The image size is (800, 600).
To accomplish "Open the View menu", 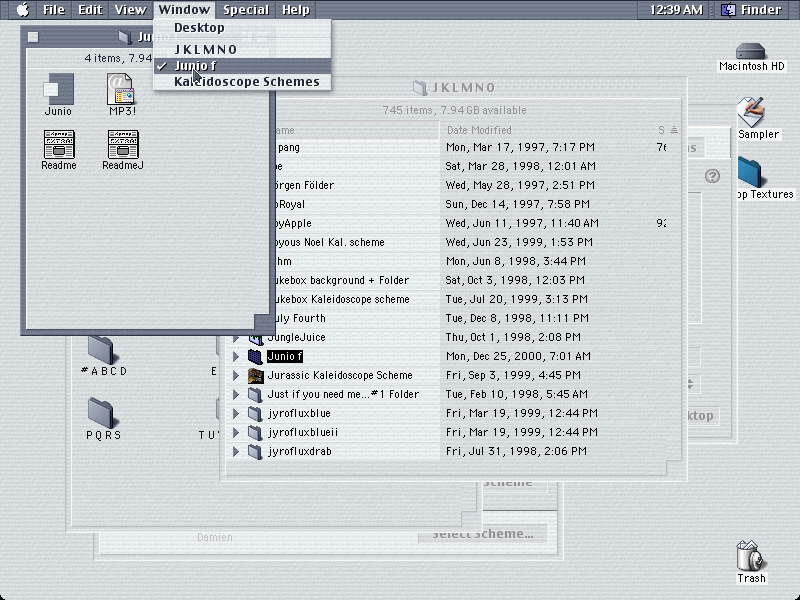I will [x=130, y=10].
